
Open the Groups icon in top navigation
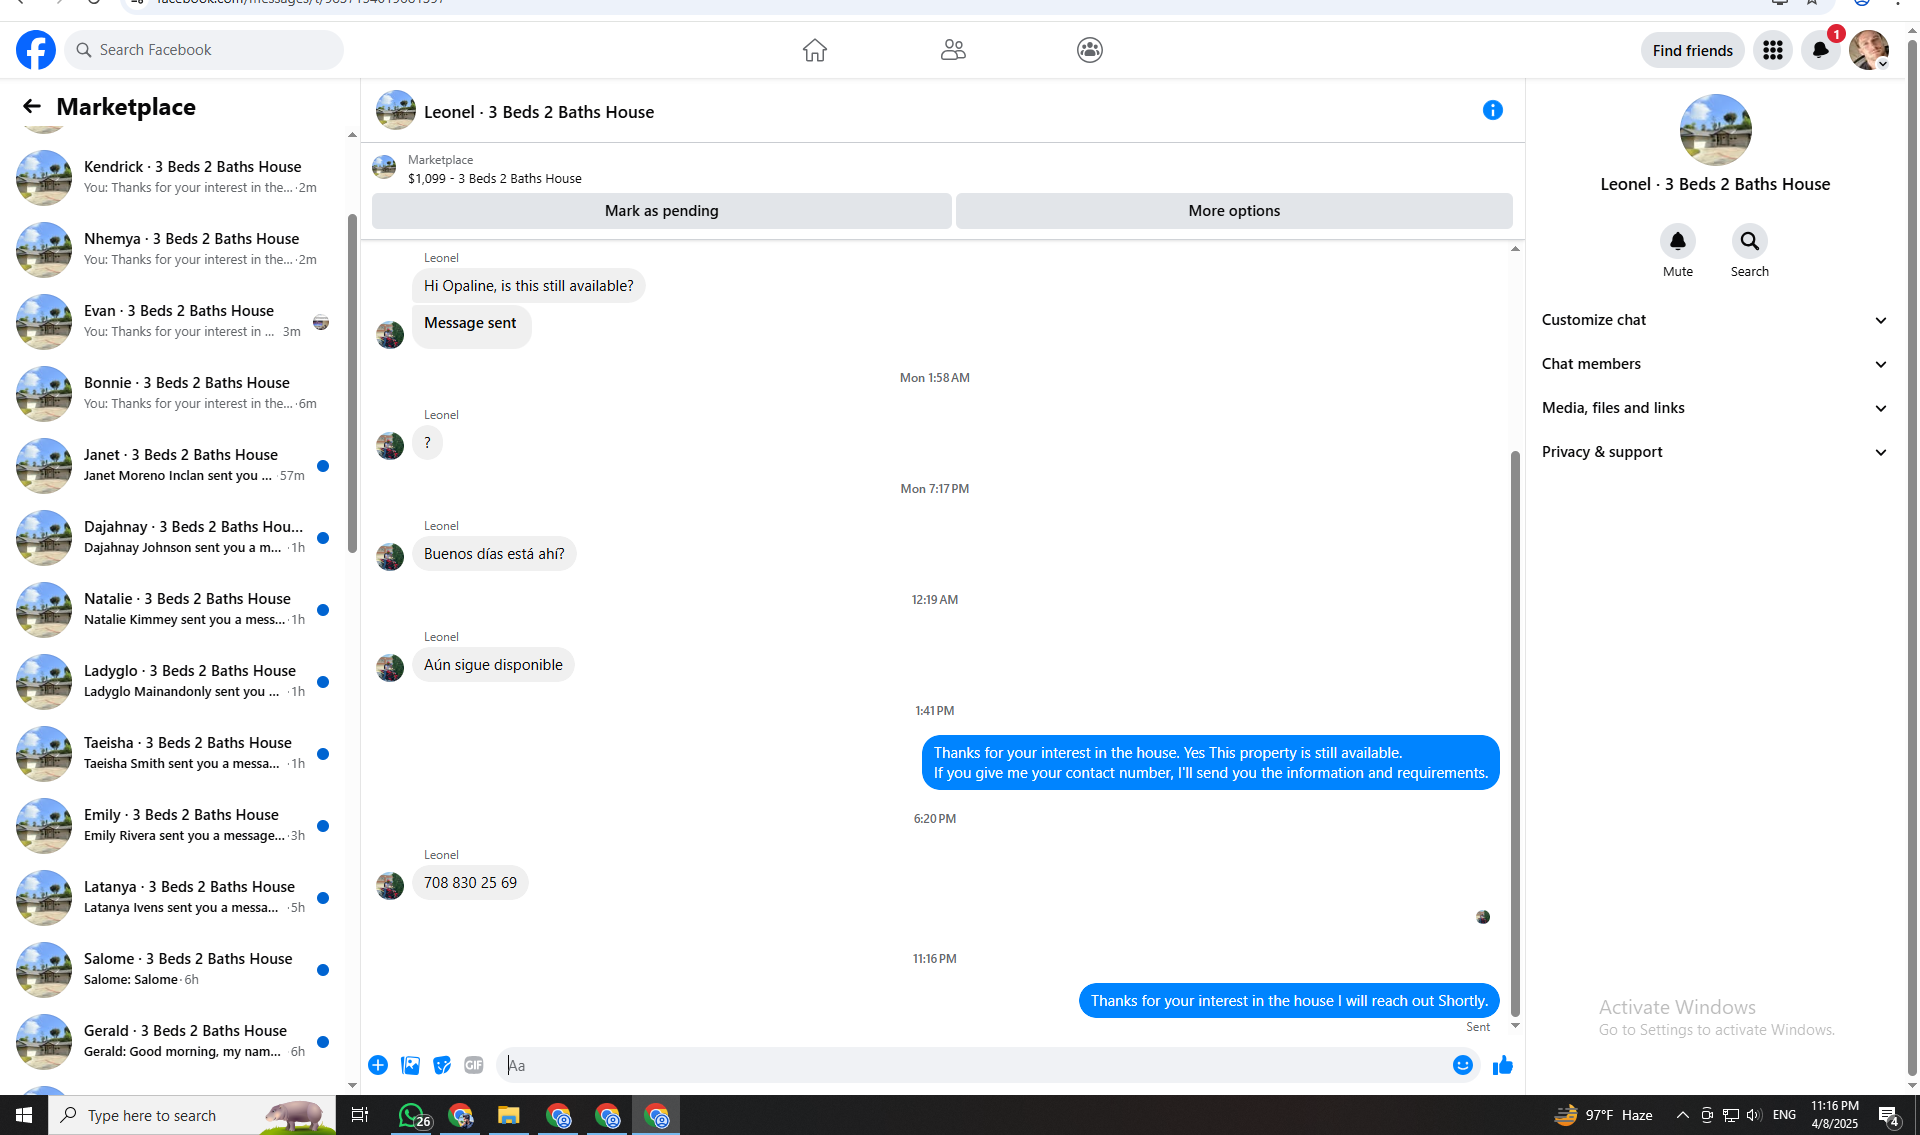coord(1089,50)
